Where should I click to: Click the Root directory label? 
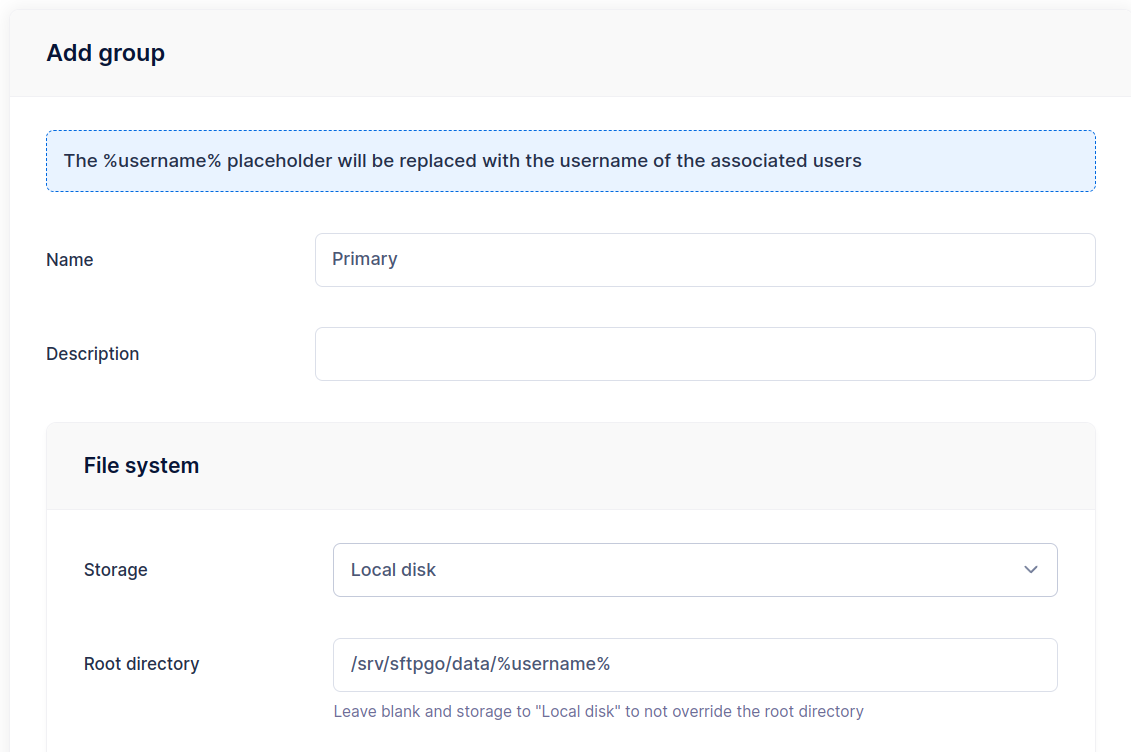click(141, 664)
